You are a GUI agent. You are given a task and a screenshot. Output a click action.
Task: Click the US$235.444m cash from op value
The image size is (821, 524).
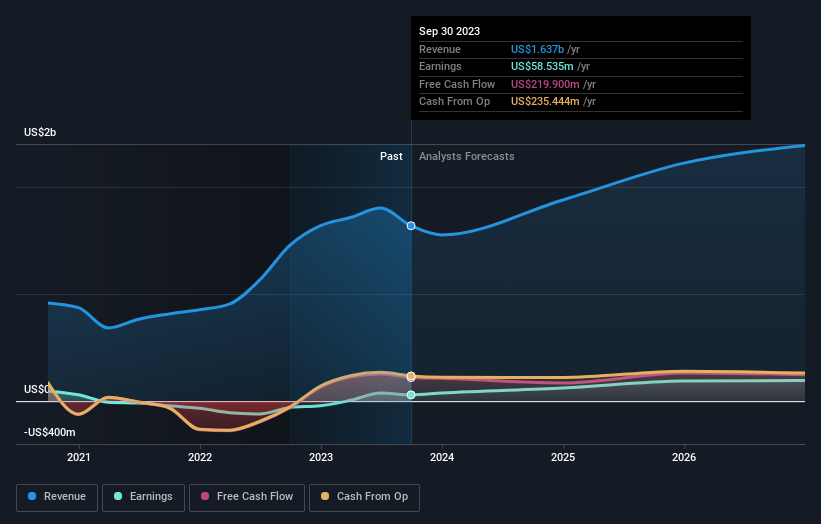[545, 102]
